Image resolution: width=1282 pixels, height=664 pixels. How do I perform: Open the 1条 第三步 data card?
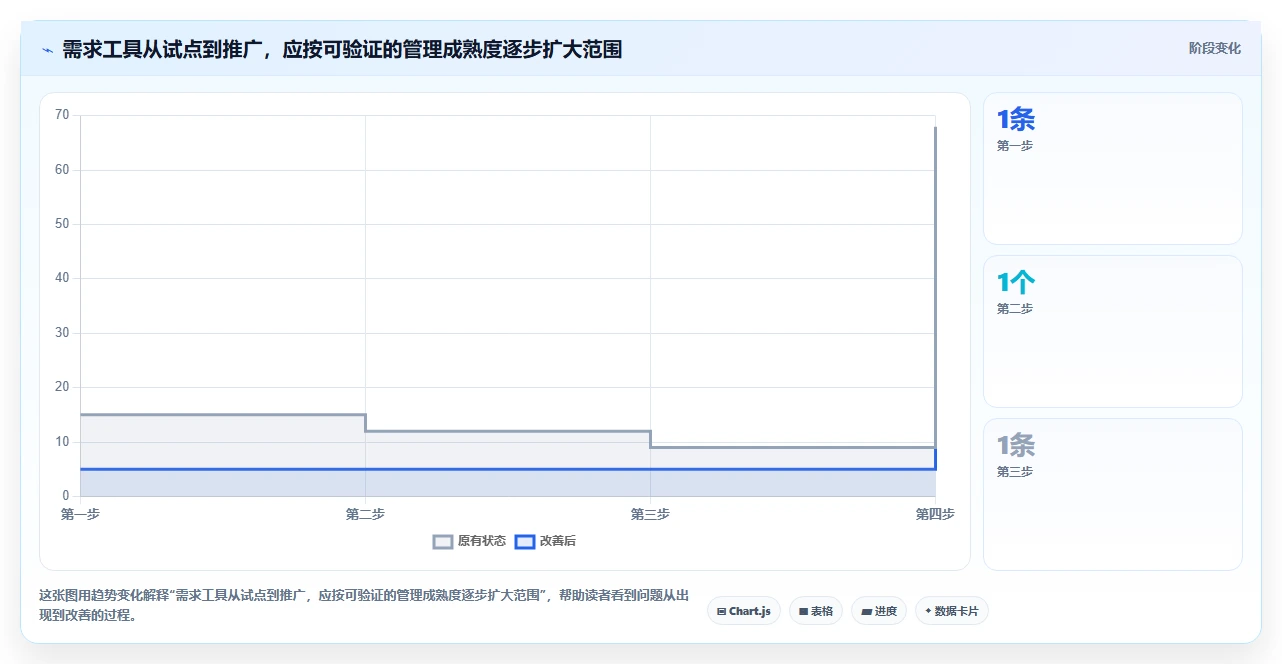point(1113,495)
